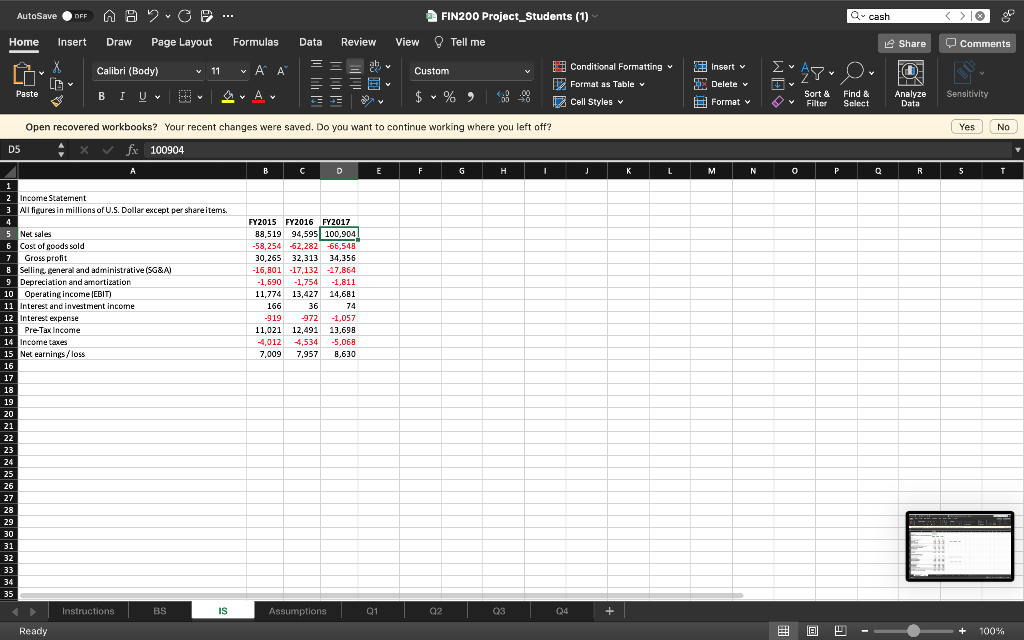This screenshot has height=640, width=1024.
Task: Click the Comma Style icon
Action: [470, 96]
